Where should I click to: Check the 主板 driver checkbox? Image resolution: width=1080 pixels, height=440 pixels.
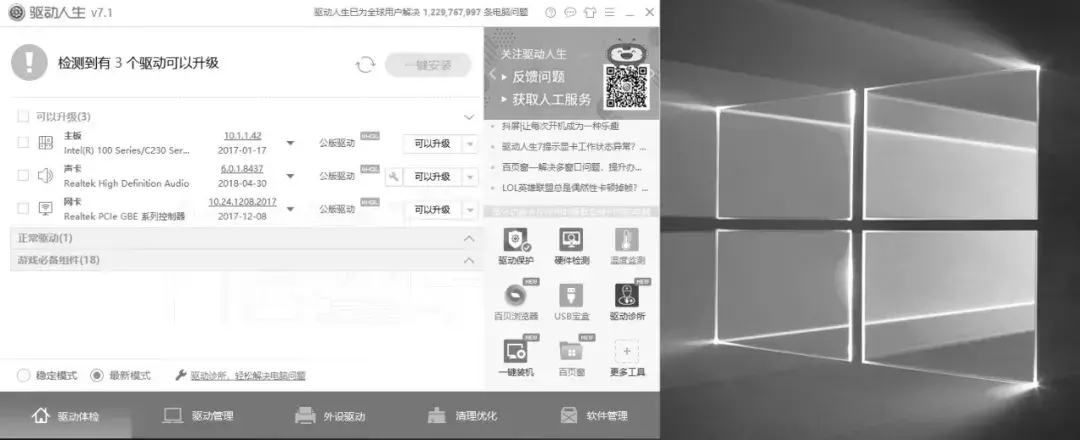pyautogui.click(x=23, y=143)
